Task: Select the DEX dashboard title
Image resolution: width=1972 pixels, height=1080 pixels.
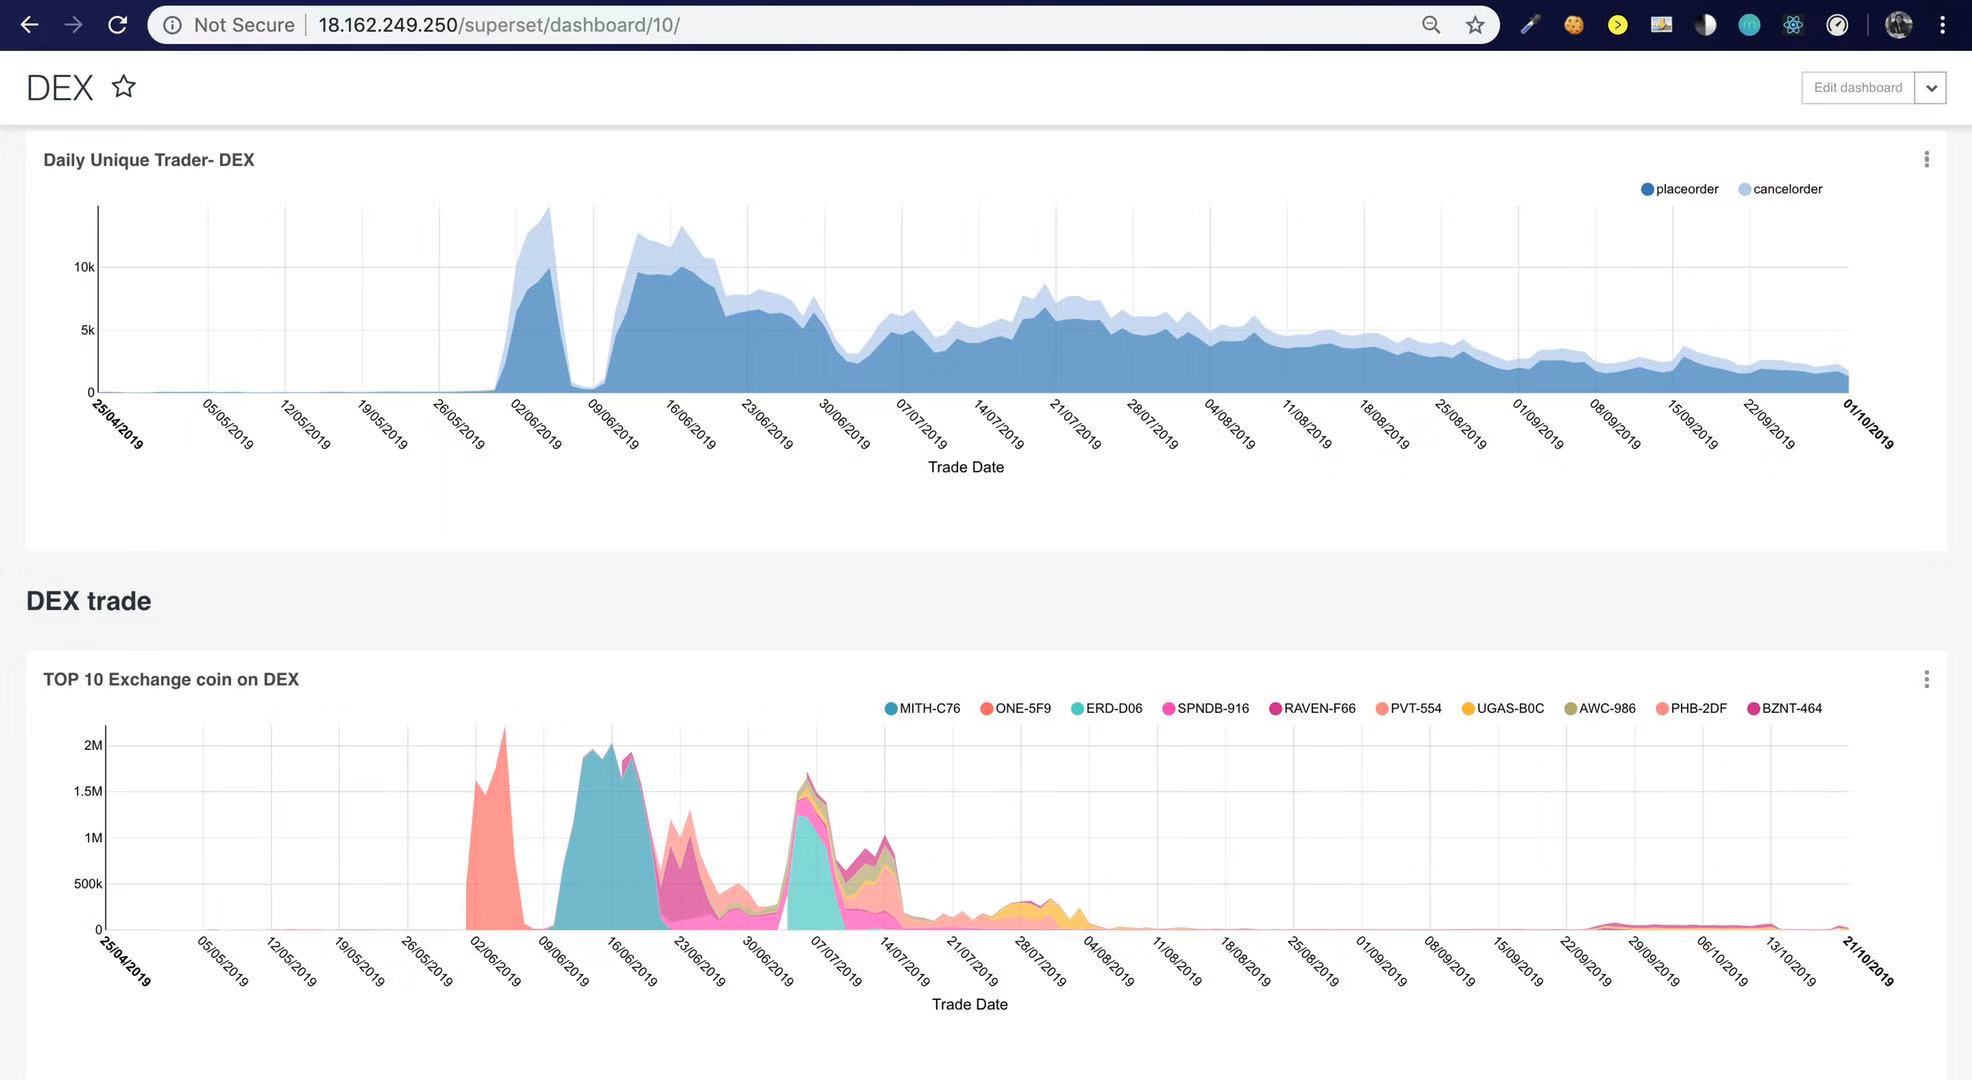Action: (x=59, y=88)
